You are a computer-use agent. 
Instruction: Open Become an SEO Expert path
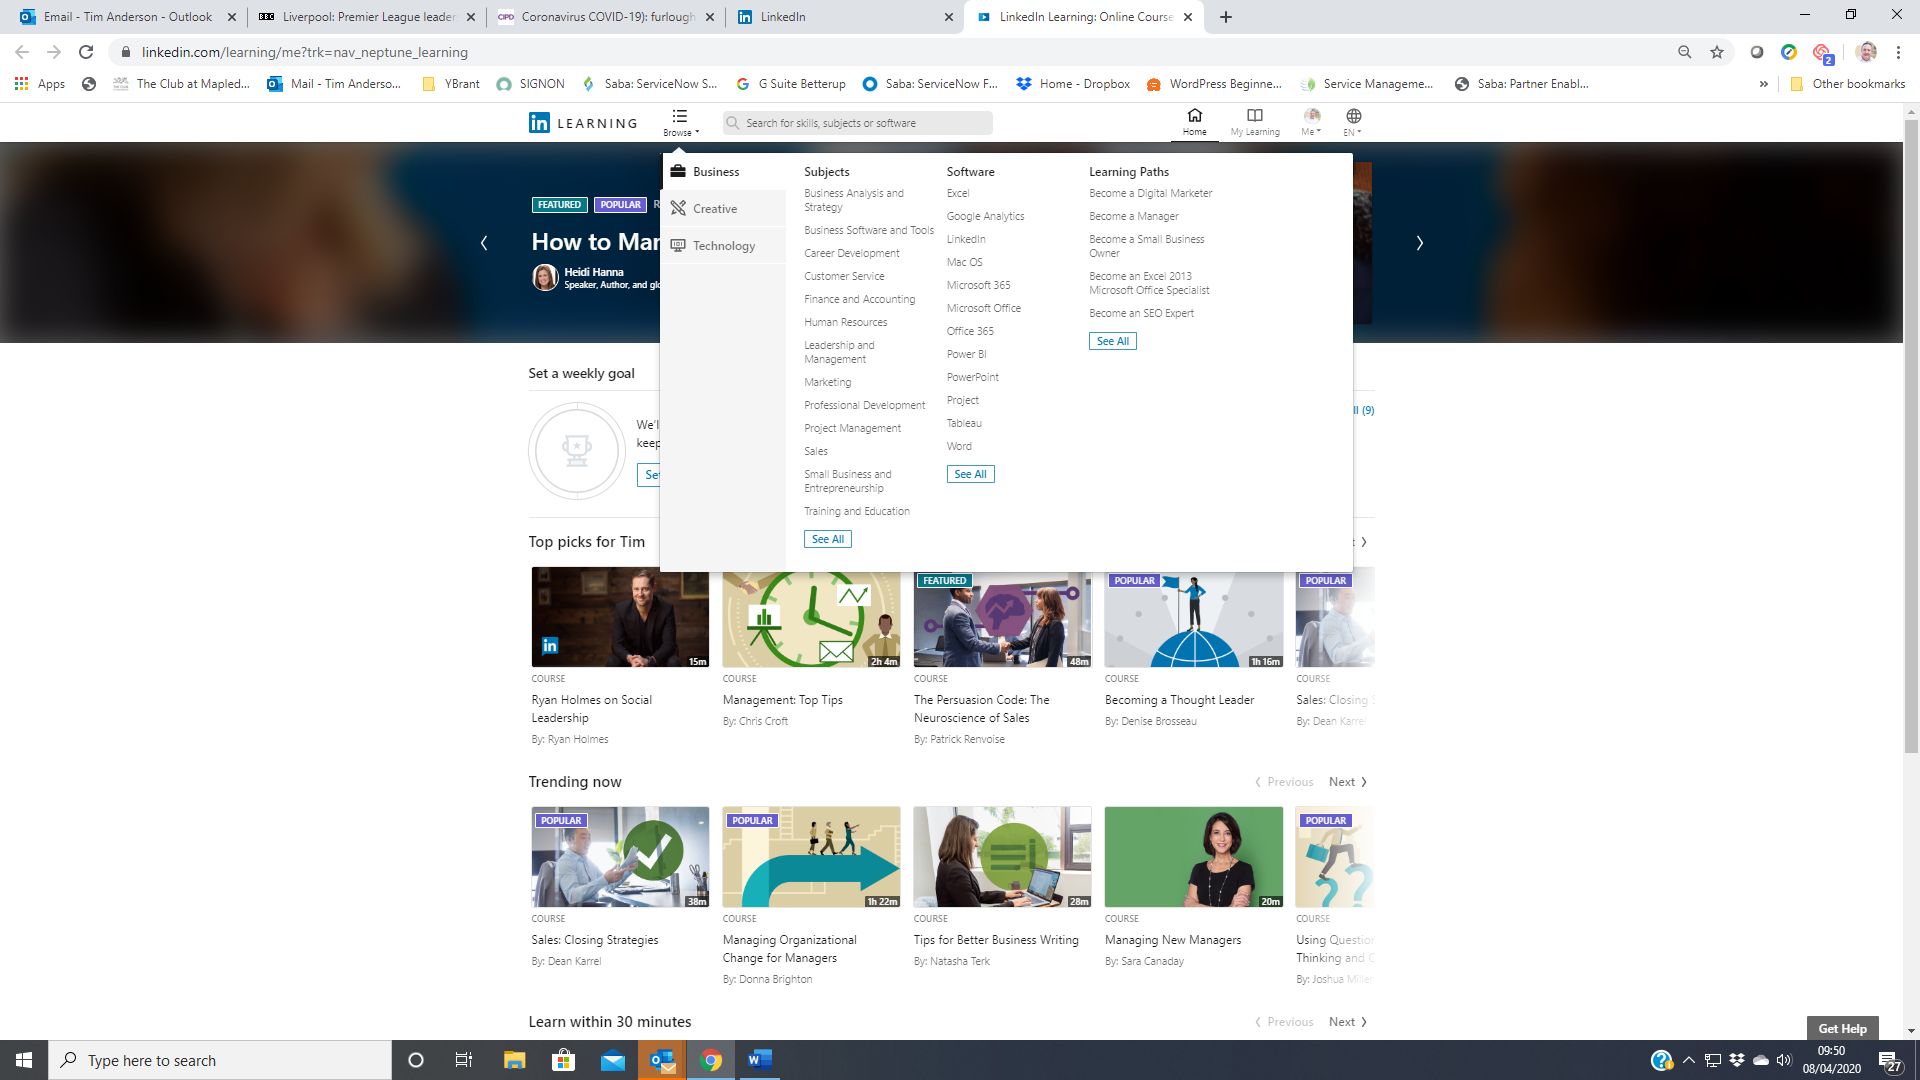(x=1141, y=313)
